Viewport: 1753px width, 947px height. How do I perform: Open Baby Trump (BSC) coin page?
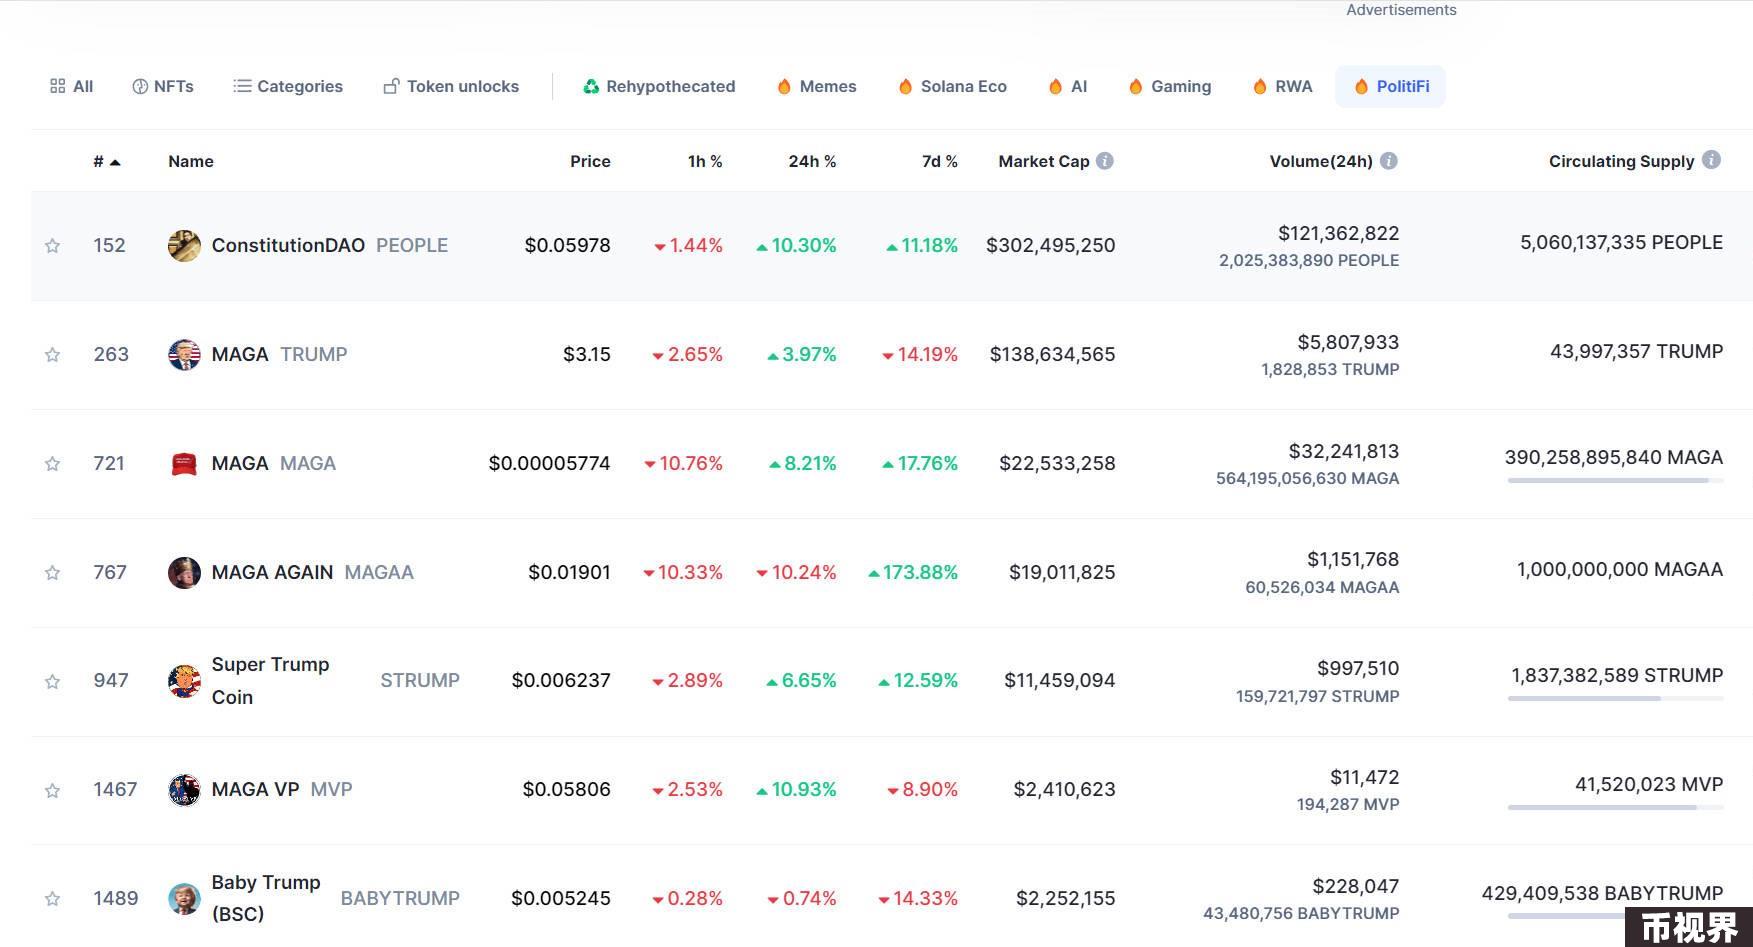266,898
